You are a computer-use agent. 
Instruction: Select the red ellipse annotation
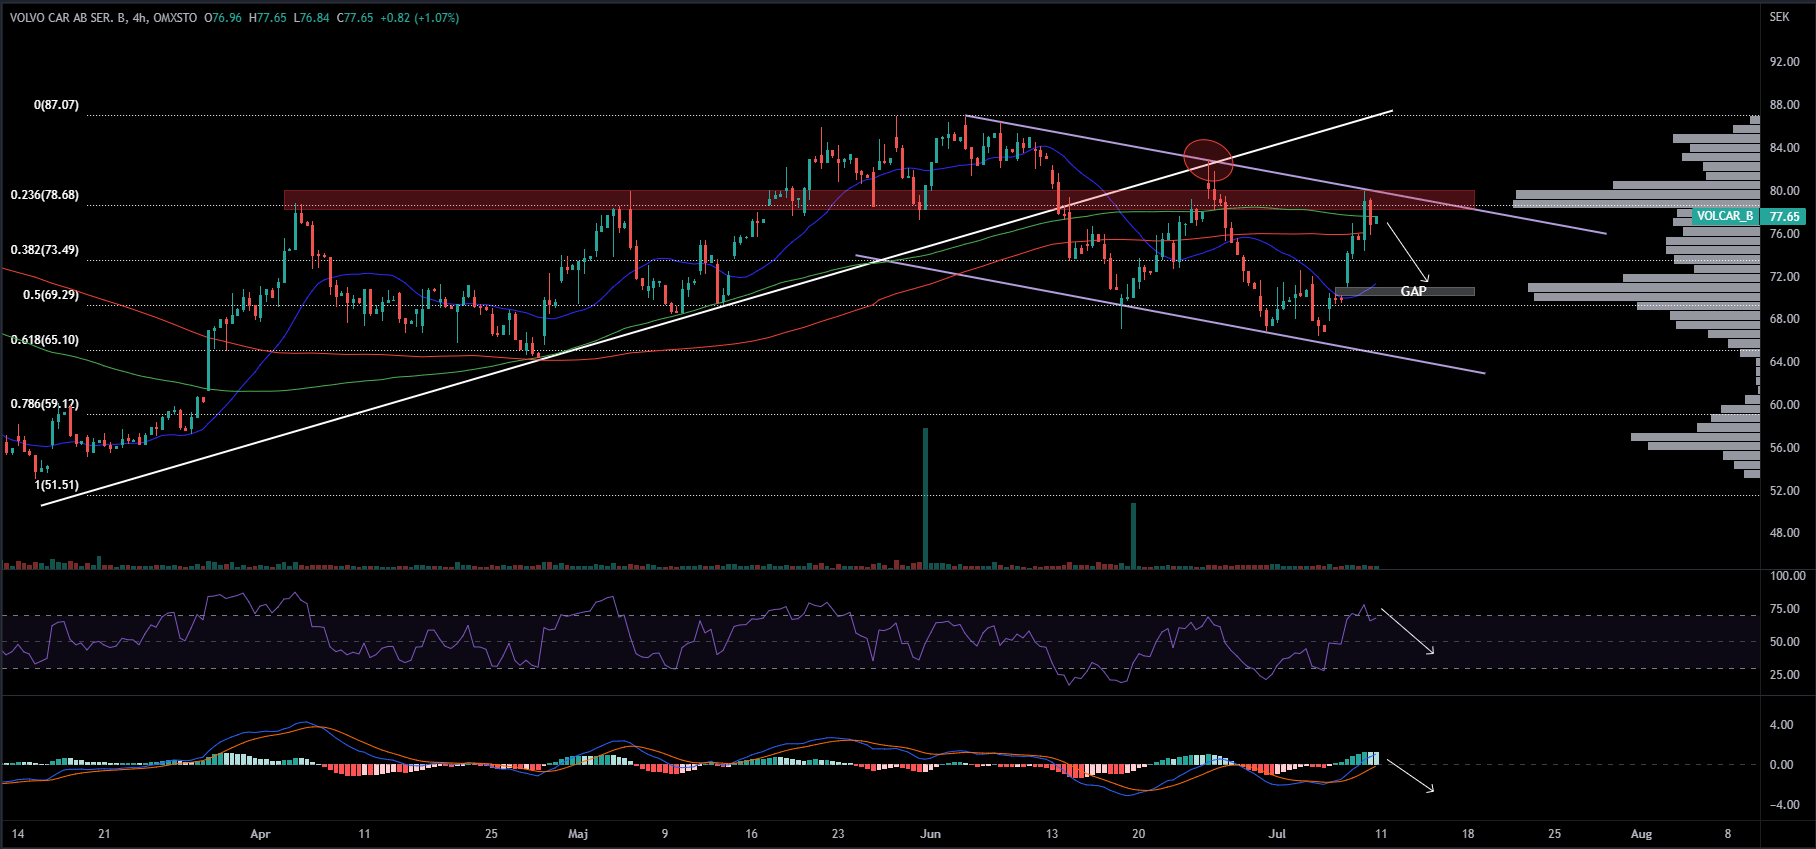1208,158
